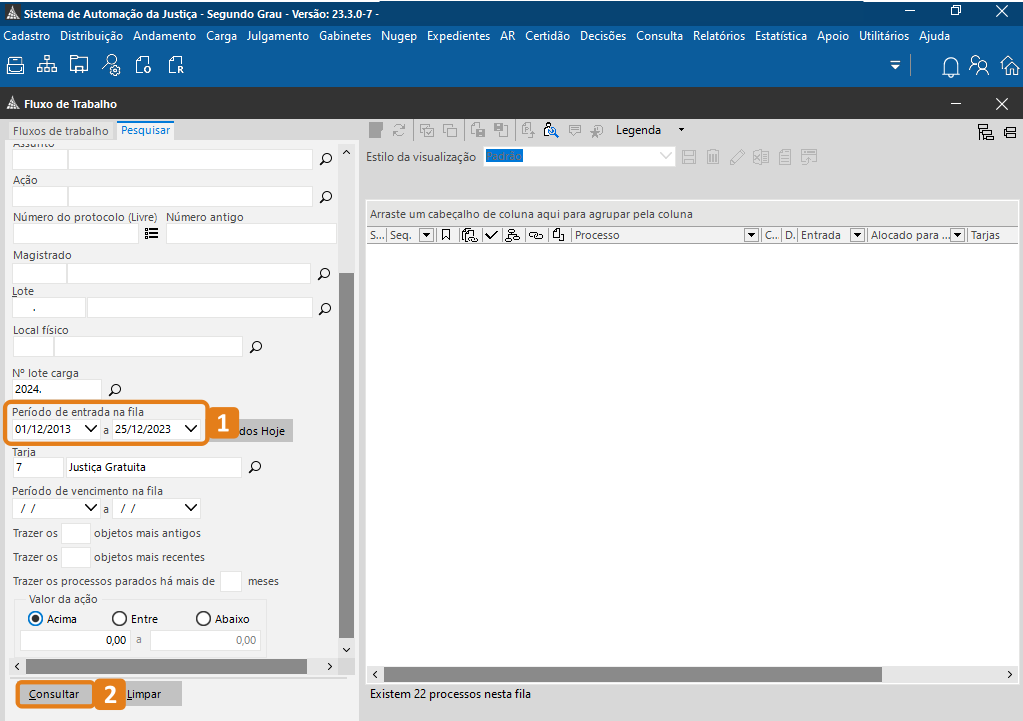Select the Entre radio button
The height and width of the screenshot is (721, 1023).
[119, 619]
